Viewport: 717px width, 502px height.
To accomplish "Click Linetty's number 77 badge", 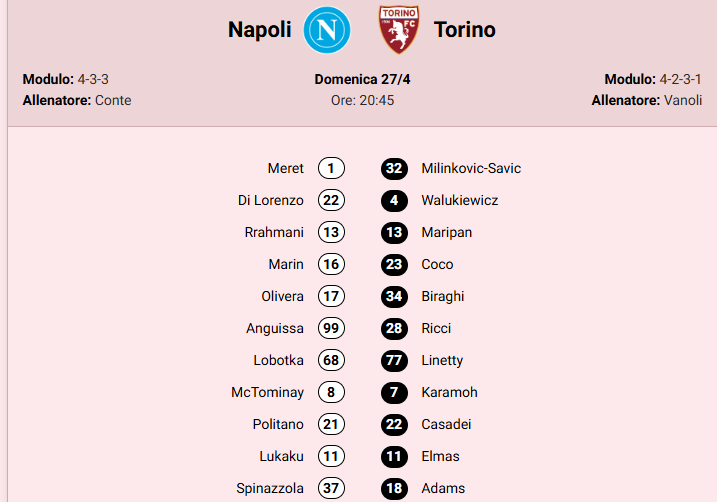I will (394, 361).
